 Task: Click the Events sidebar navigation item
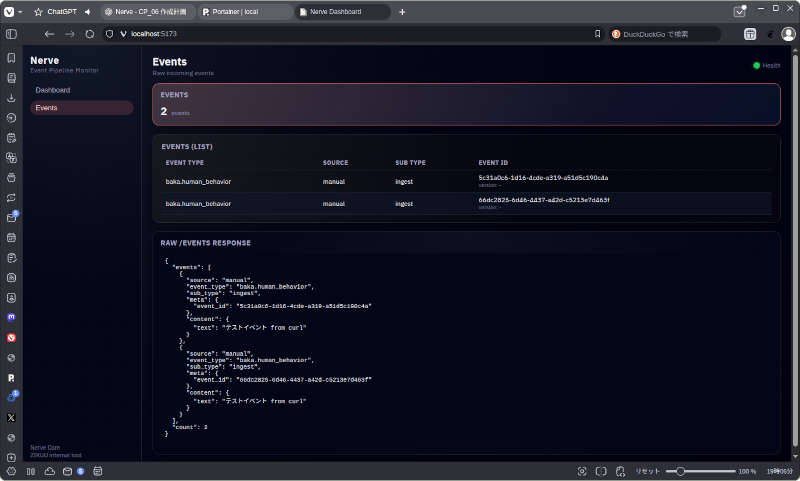(47, 107)
